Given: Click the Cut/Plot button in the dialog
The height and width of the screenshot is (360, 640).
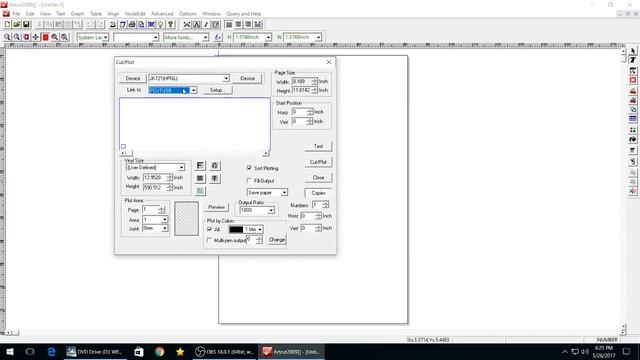Looking at the screenshot, I should (x=318, y=162).
